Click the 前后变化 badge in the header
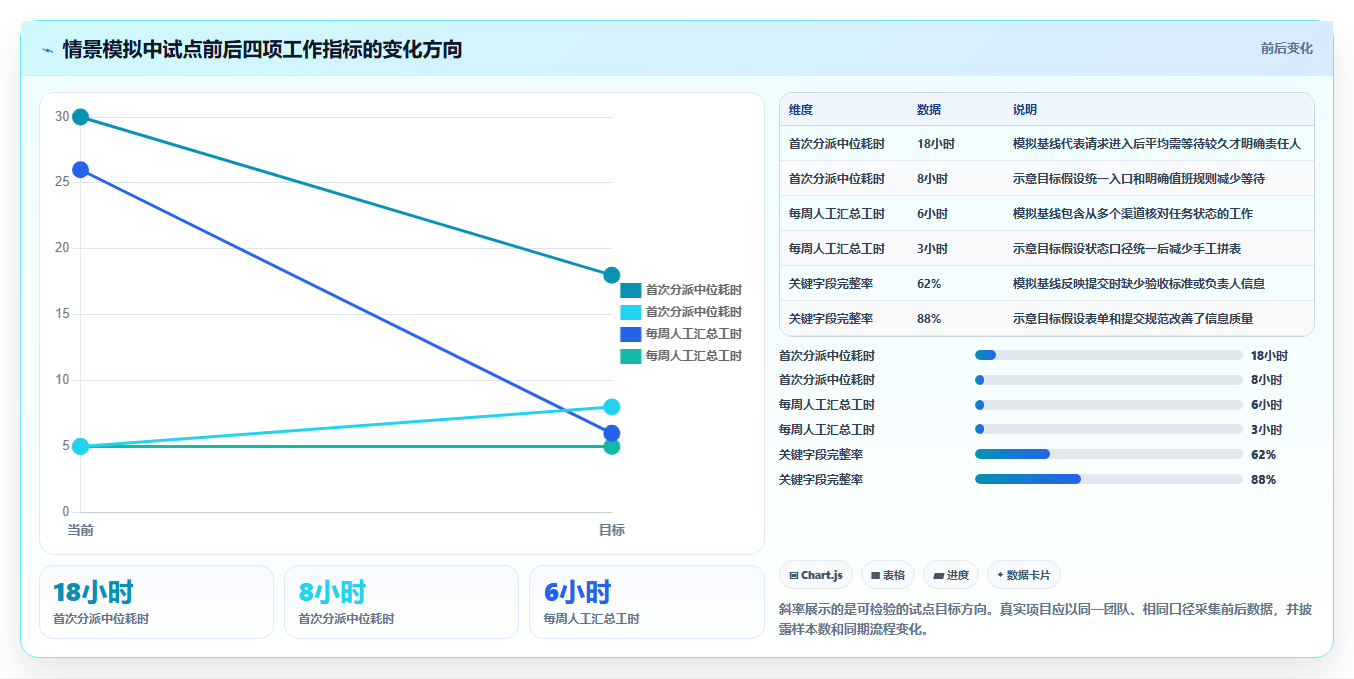1354x679 pixels. click(1286, 48)
